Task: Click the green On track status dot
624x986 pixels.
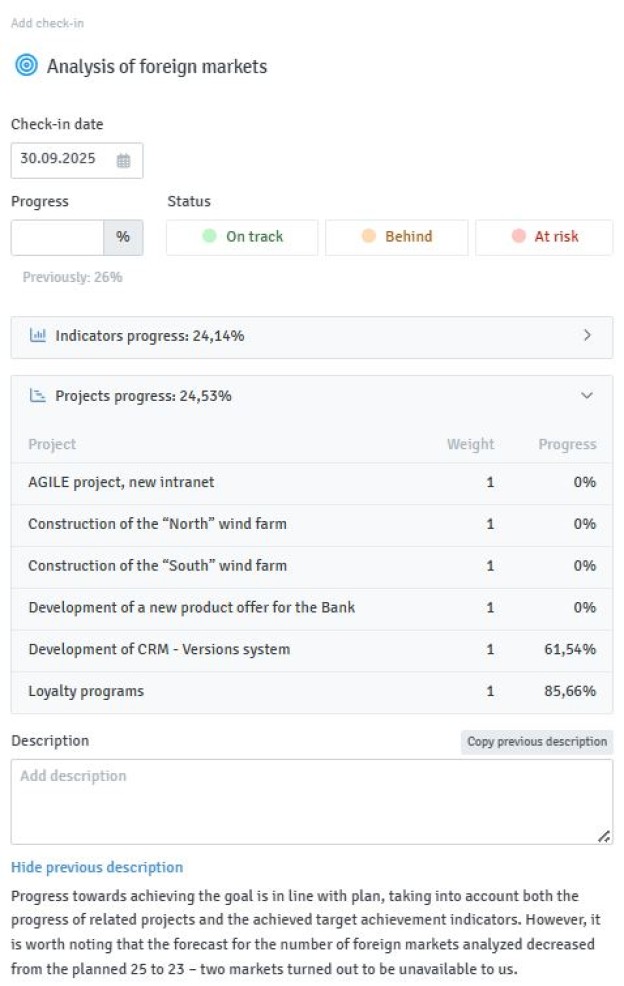Action: (x=209, y=237)
